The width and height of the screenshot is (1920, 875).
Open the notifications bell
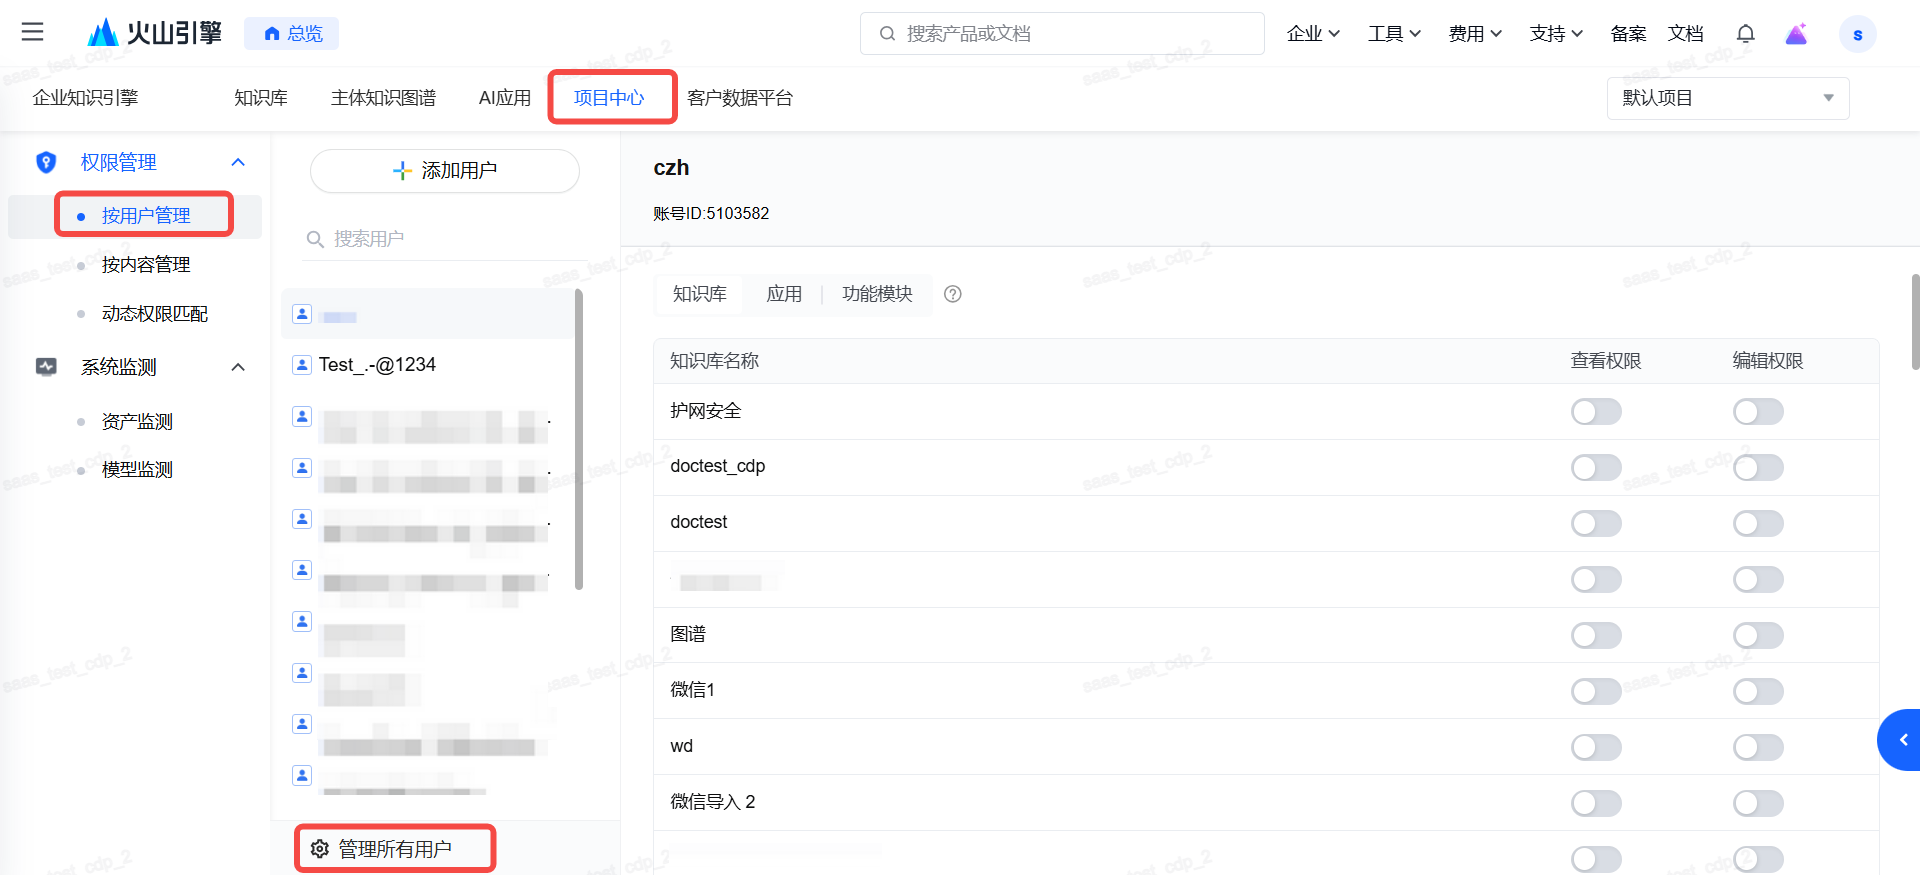tap(1745, 34)
